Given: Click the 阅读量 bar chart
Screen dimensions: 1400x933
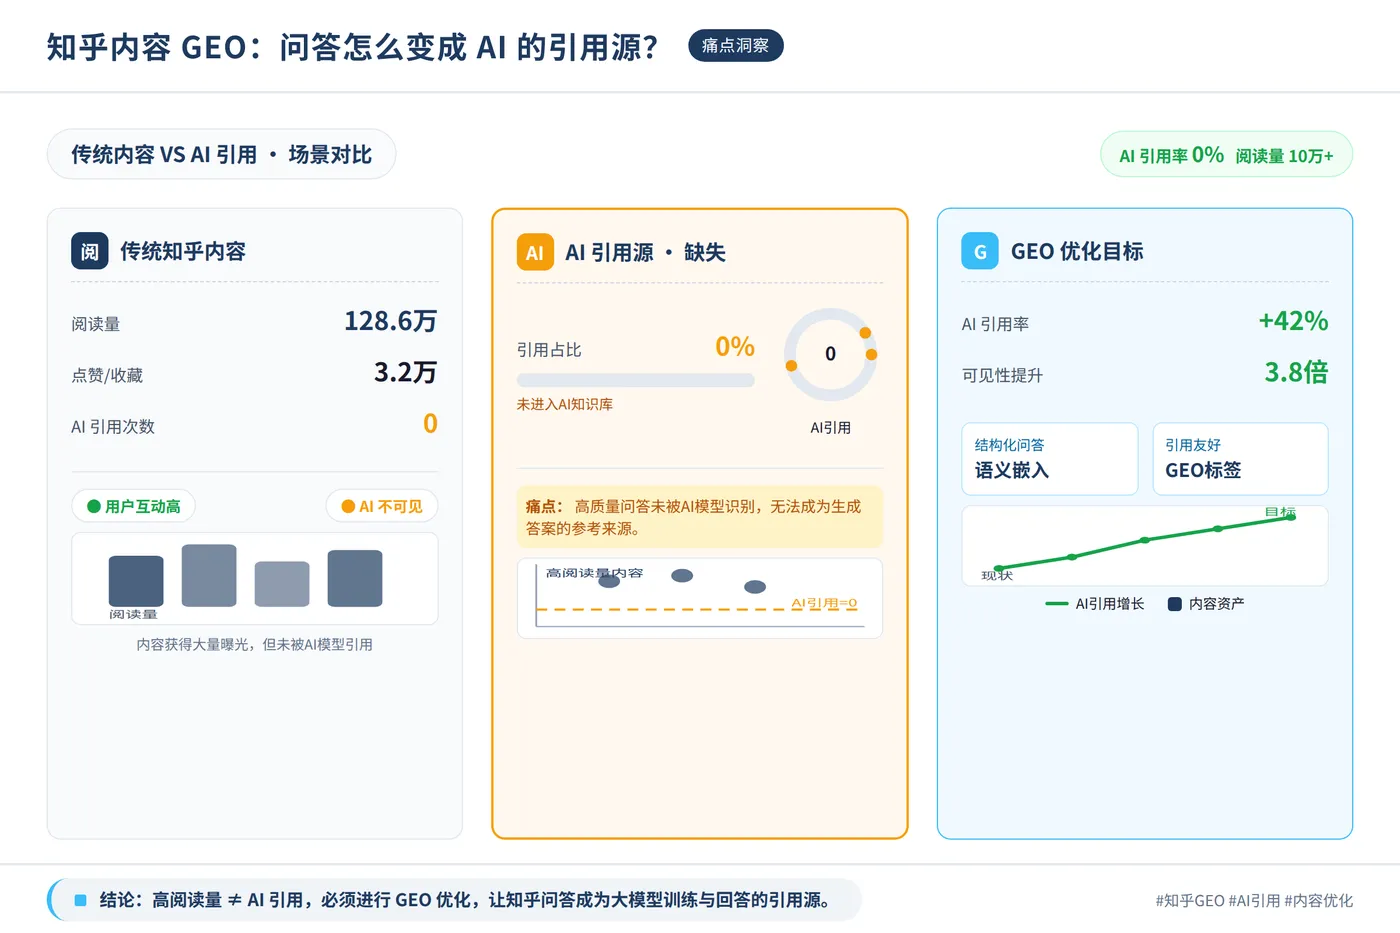Looking at the screenshot, I should tap(255, 579).
